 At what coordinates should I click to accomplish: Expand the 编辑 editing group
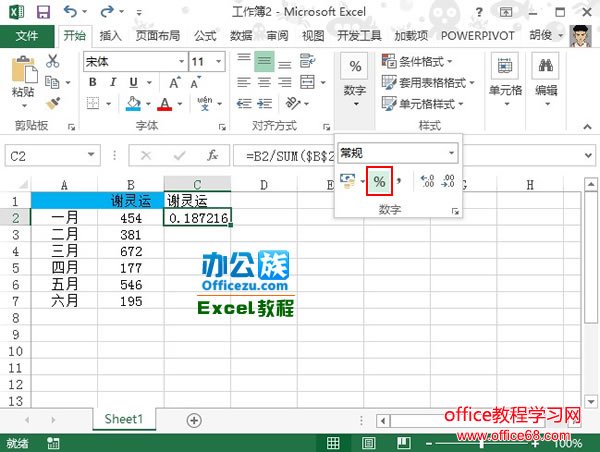(x=546, y=80)
